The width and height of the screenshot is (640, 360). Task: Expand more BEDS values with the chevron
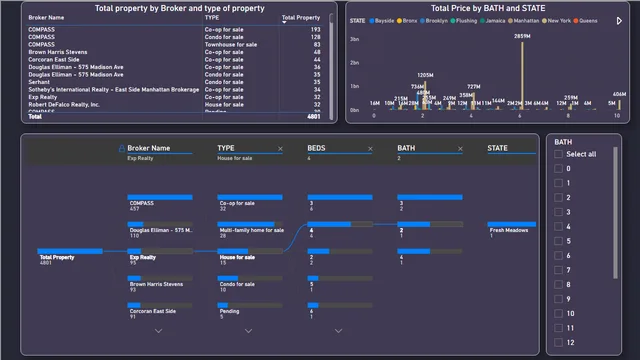[338, 331]
